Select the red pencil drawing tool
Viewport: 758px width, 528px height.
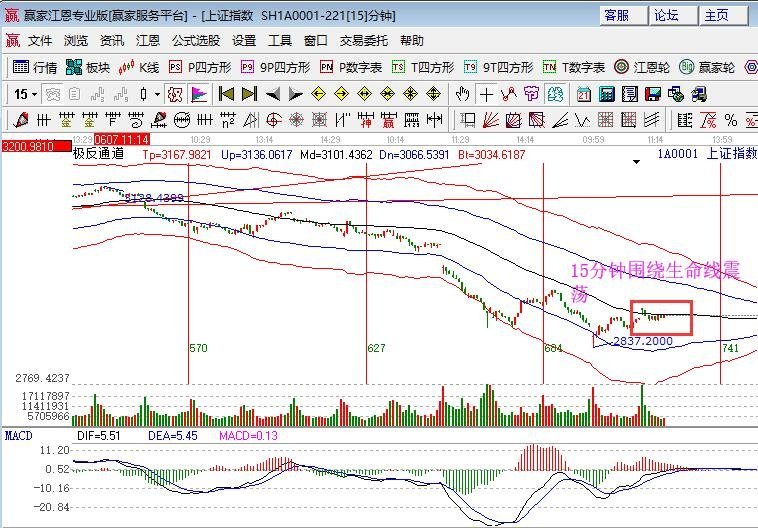click(x=20, y=120)
